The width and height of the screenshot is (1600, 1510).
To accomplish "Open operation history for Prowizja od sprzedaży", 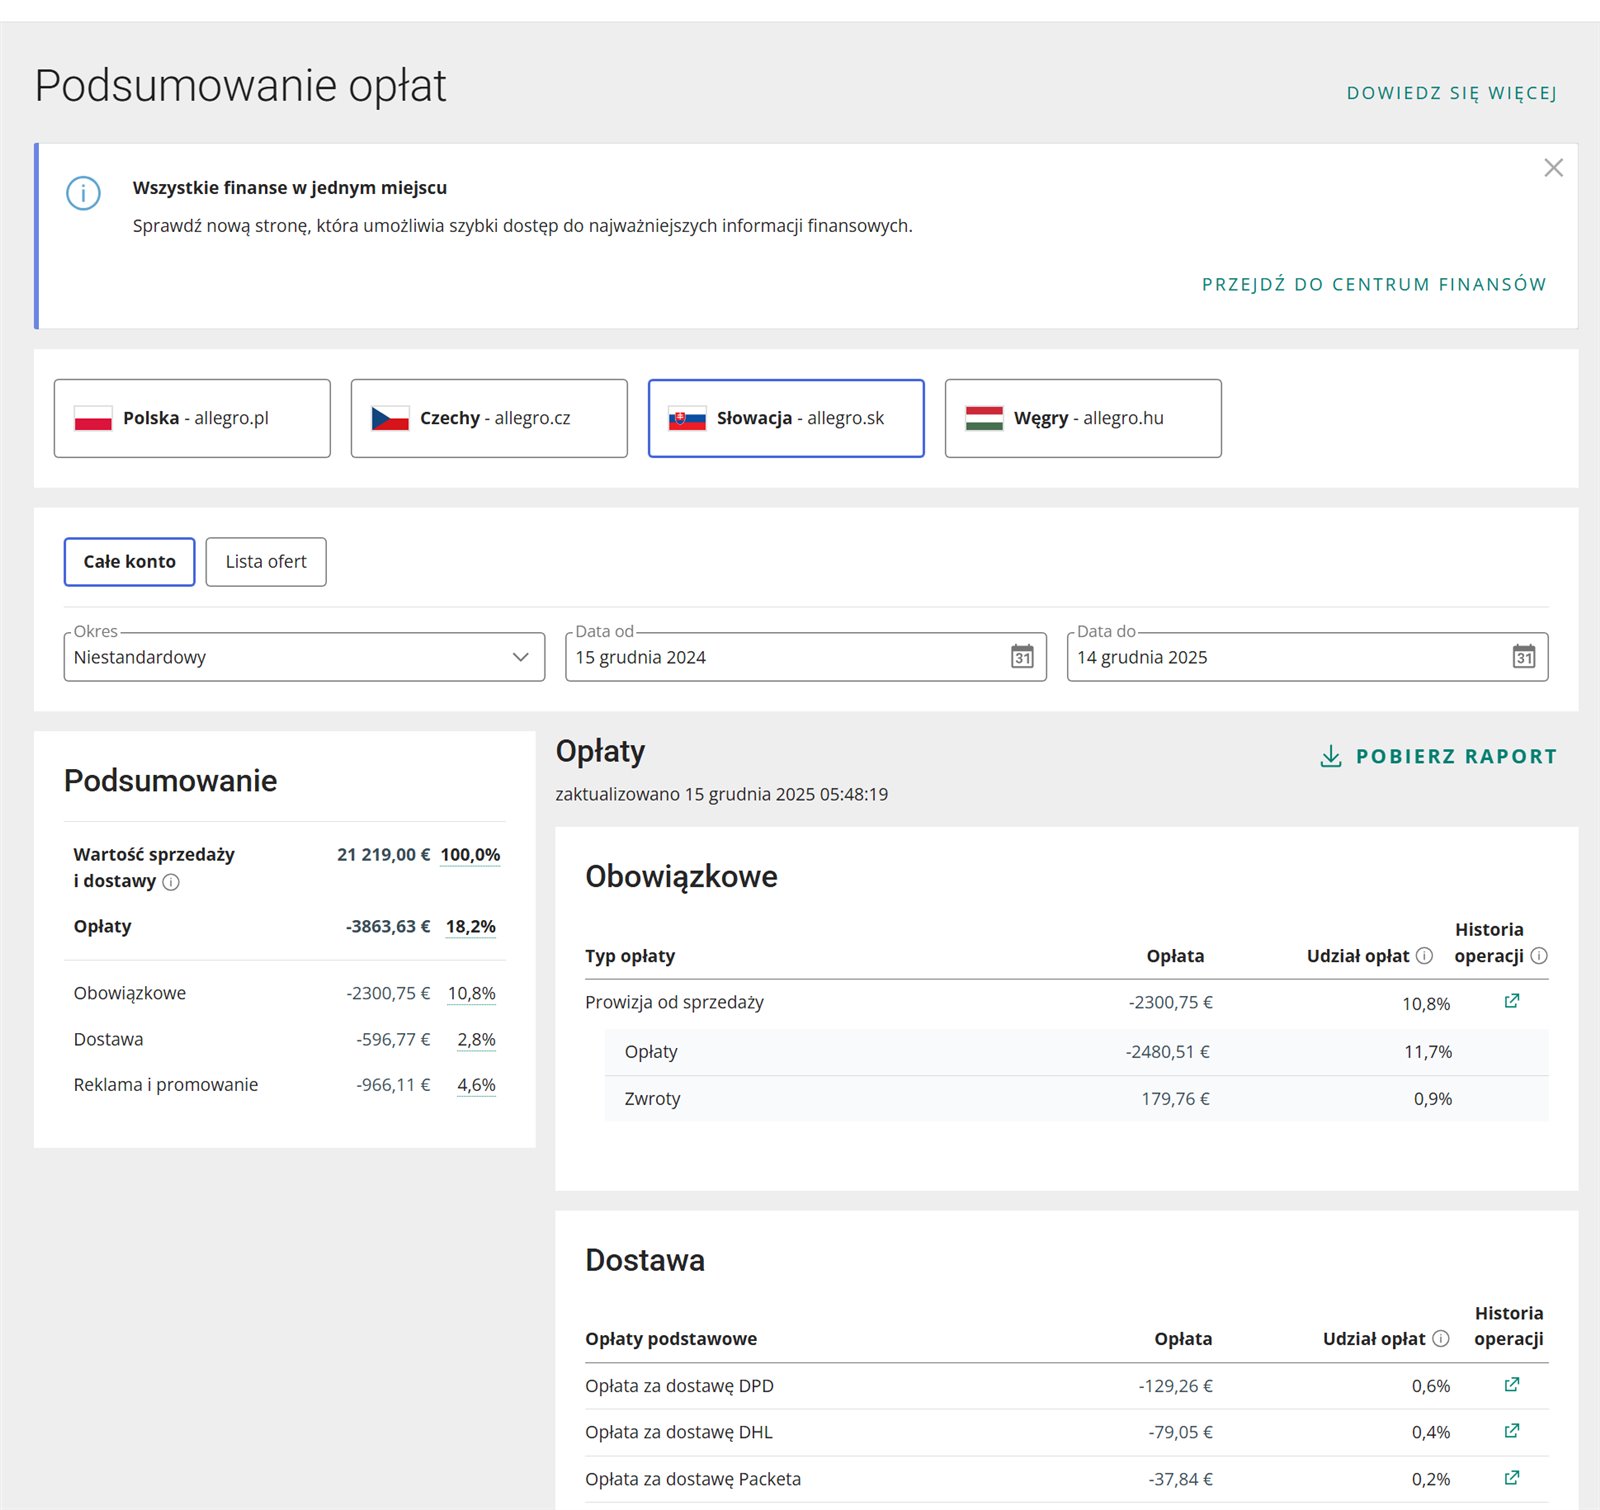I will pyautogui.click(x=1511, y=1001).
